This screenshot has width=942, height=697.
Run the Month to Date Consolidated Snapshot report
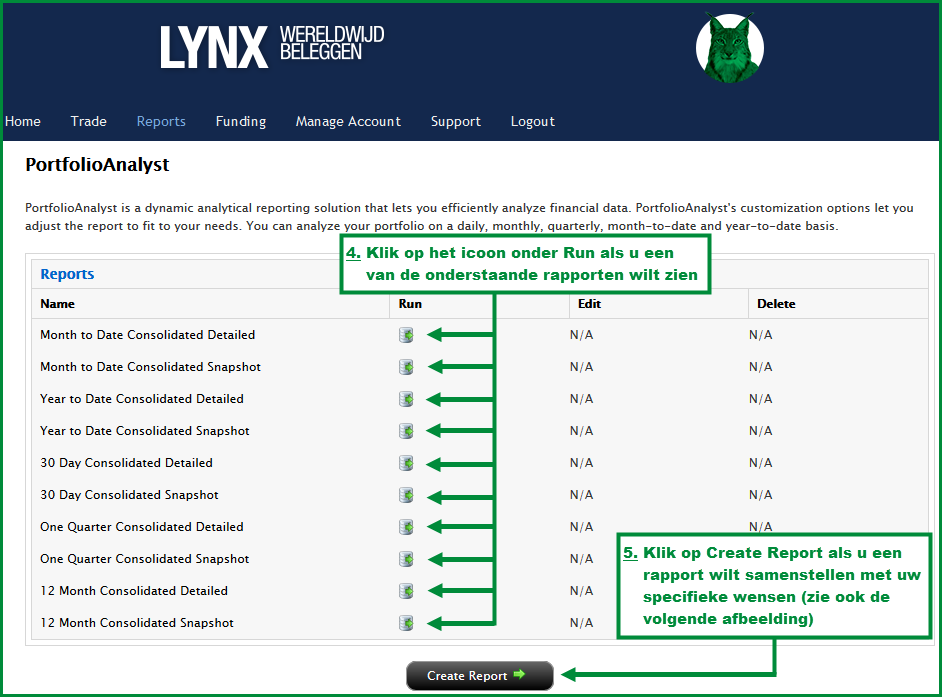pos(407,367)
